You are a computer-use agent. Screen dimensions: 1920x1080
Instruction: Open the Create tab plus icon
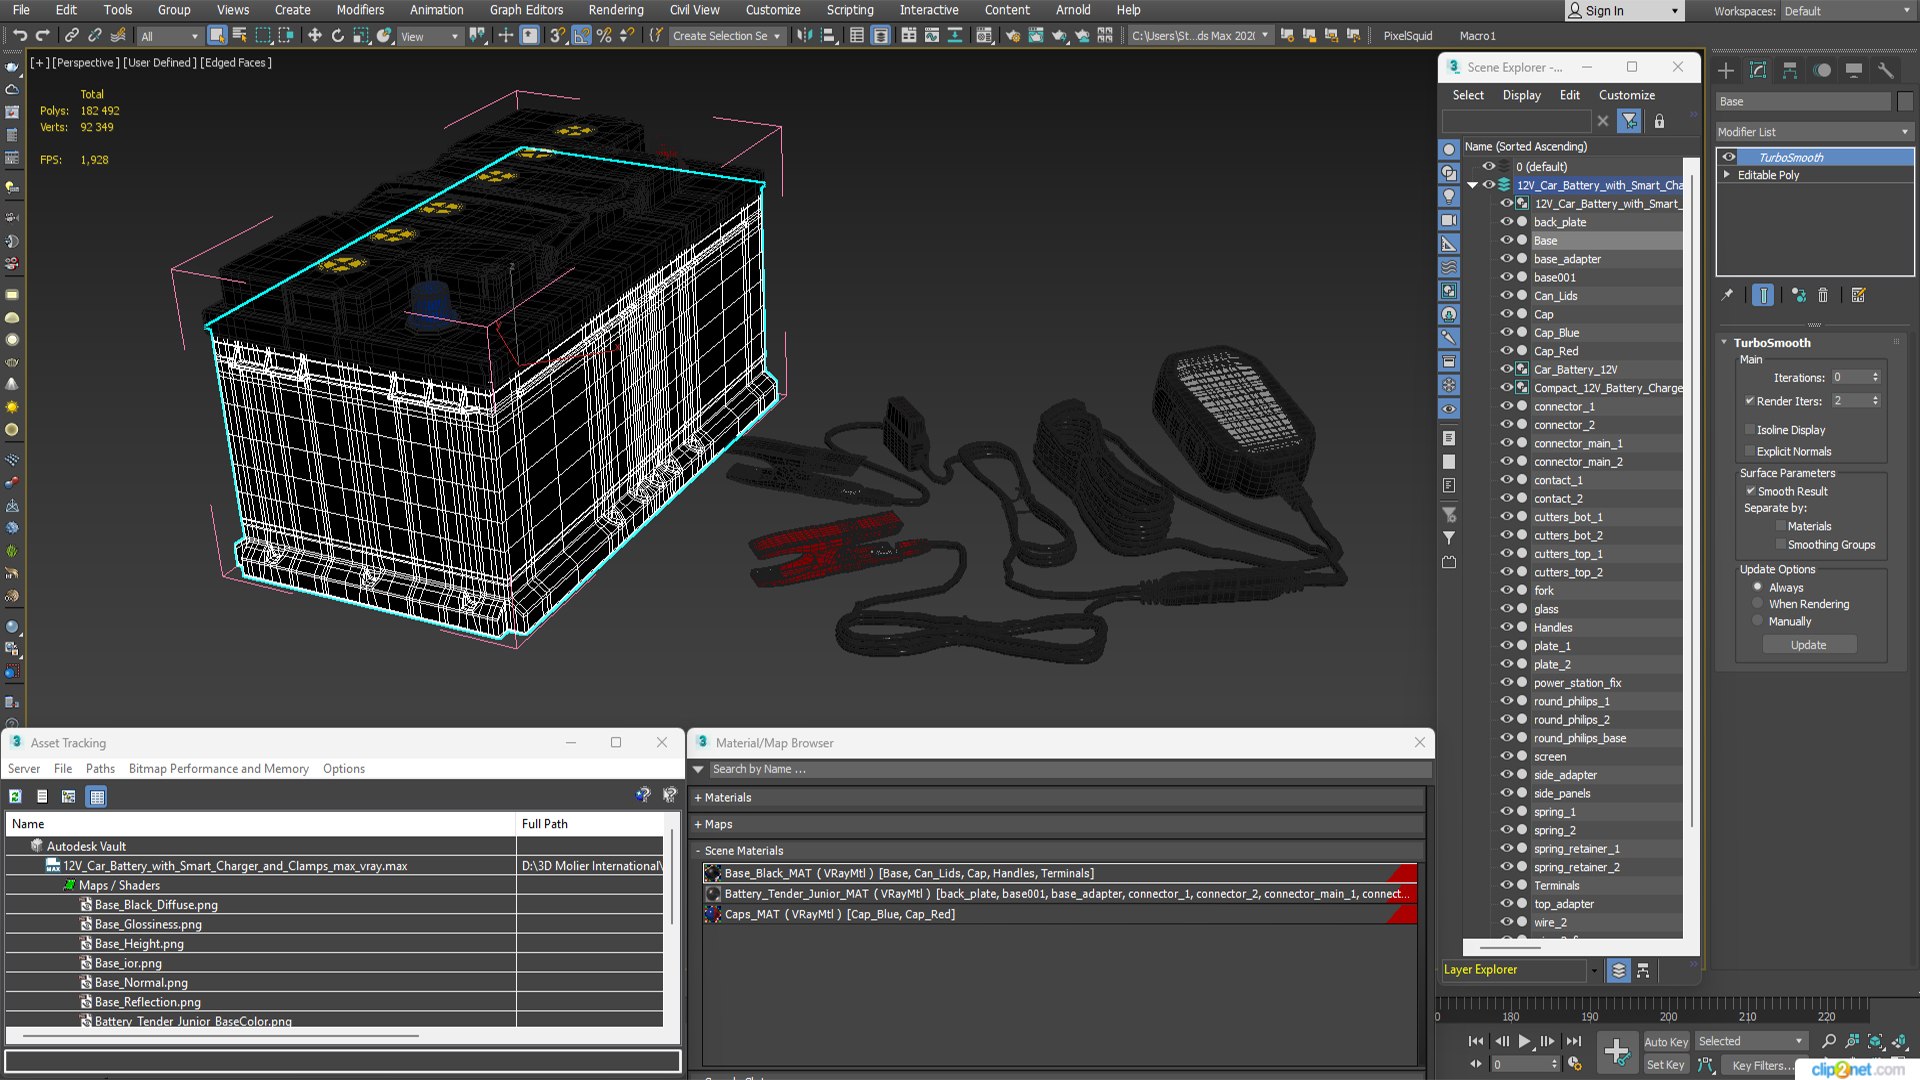pyautogui.click(x=1726, y=70)
